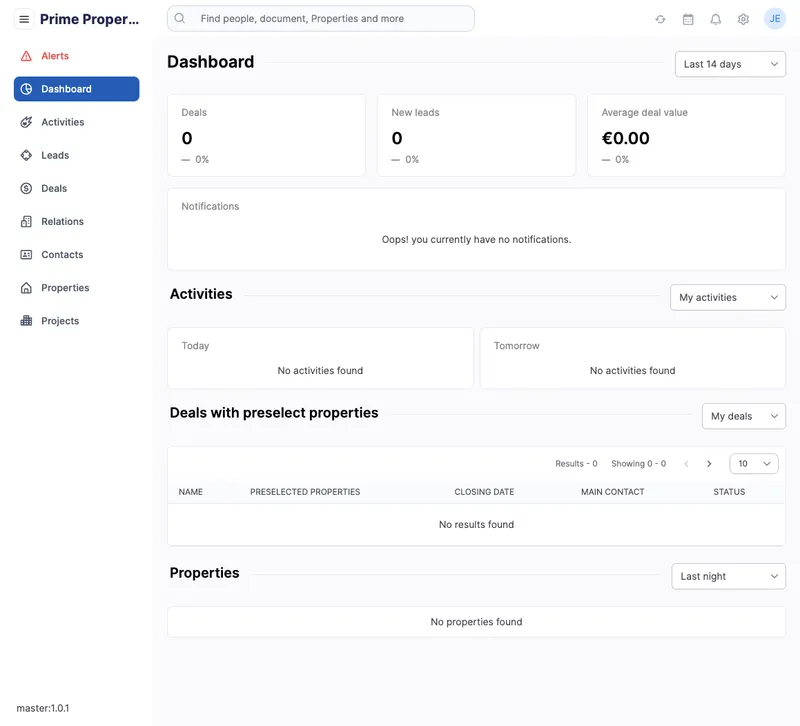Open the Last 14 days date range dropdown

[731, 63]
